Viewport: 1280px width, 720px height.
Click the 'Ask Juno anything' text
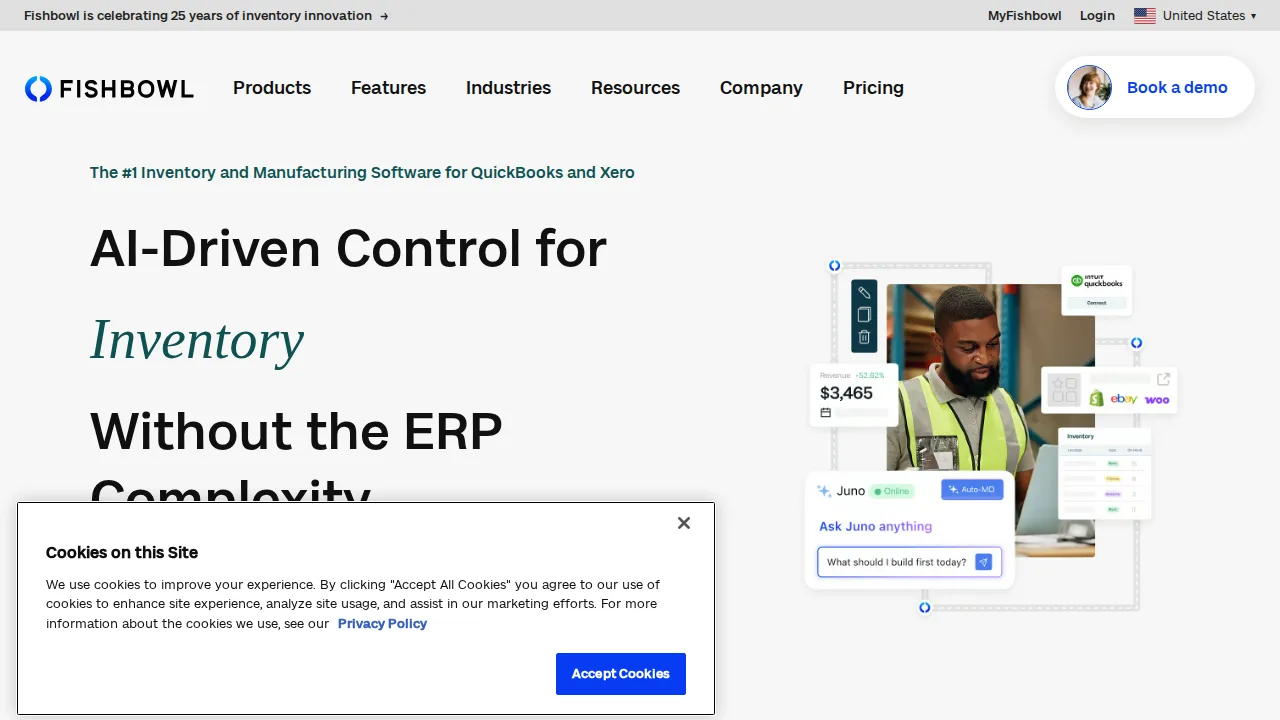(875, 526)
